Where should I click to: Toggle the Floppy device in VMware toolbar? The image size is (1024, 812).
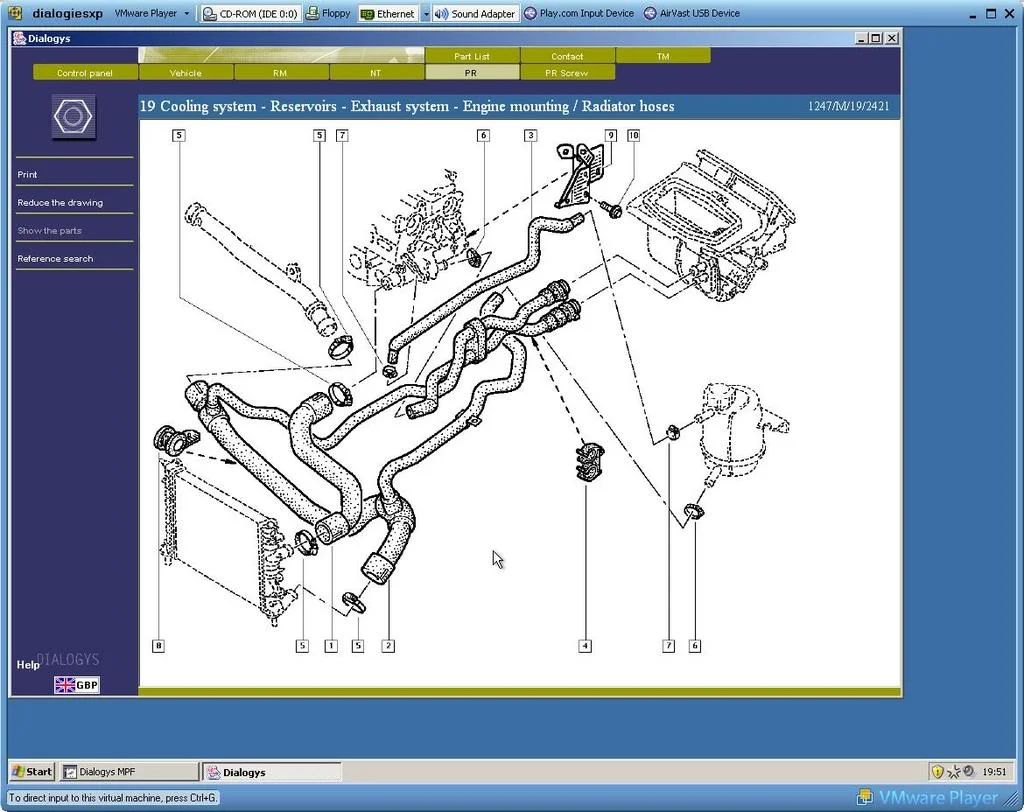328,13
